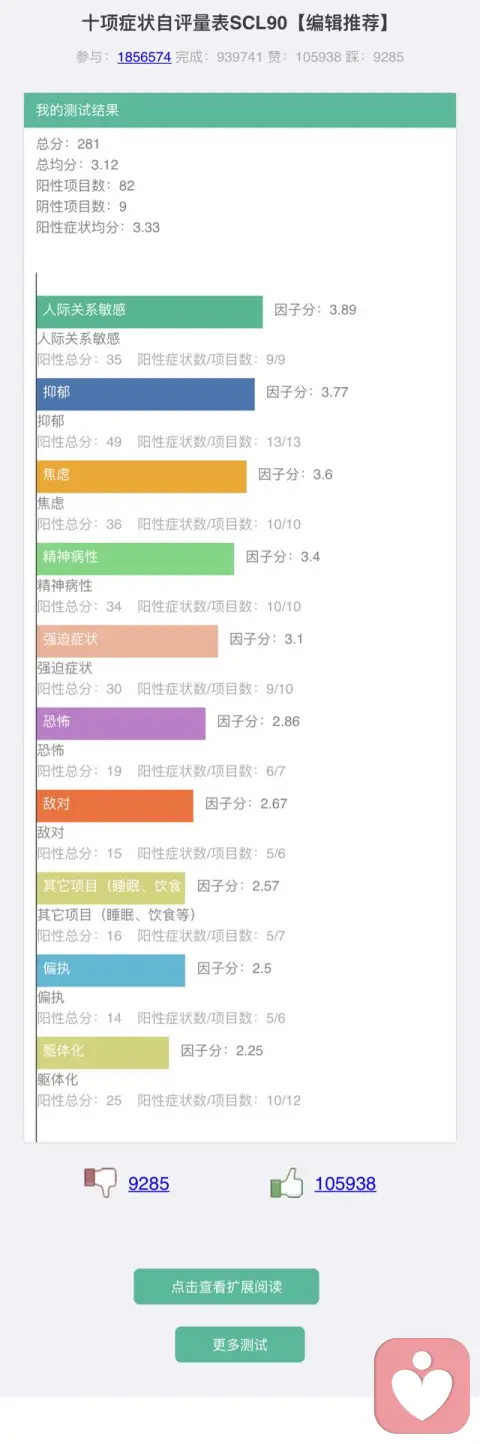Tap the pink heart app icon
The width and height of the screenshot is (480, 1444).
pos(422,1387)
